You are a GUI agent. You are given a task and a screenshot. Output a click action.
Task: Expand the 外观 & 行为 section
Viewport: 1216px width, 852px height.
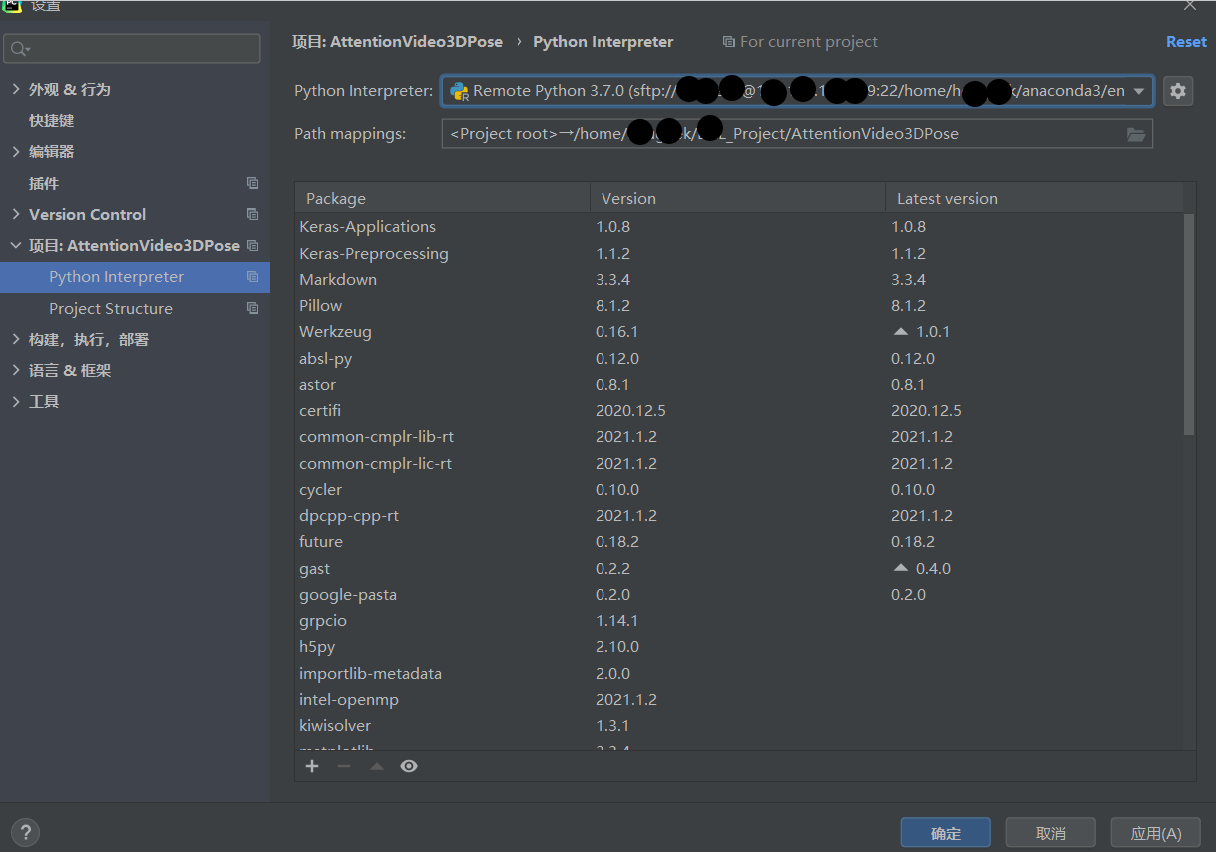tap(15, 89)
